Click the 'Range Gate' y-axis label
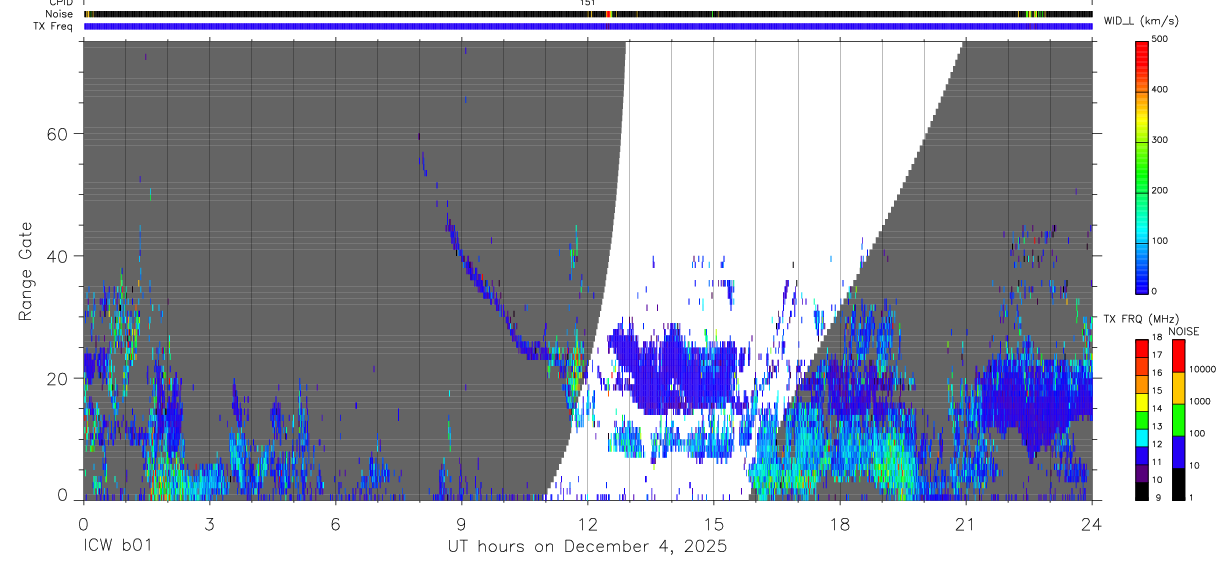This screenshot has height=567, width=1228. click(x=26, y=270)
